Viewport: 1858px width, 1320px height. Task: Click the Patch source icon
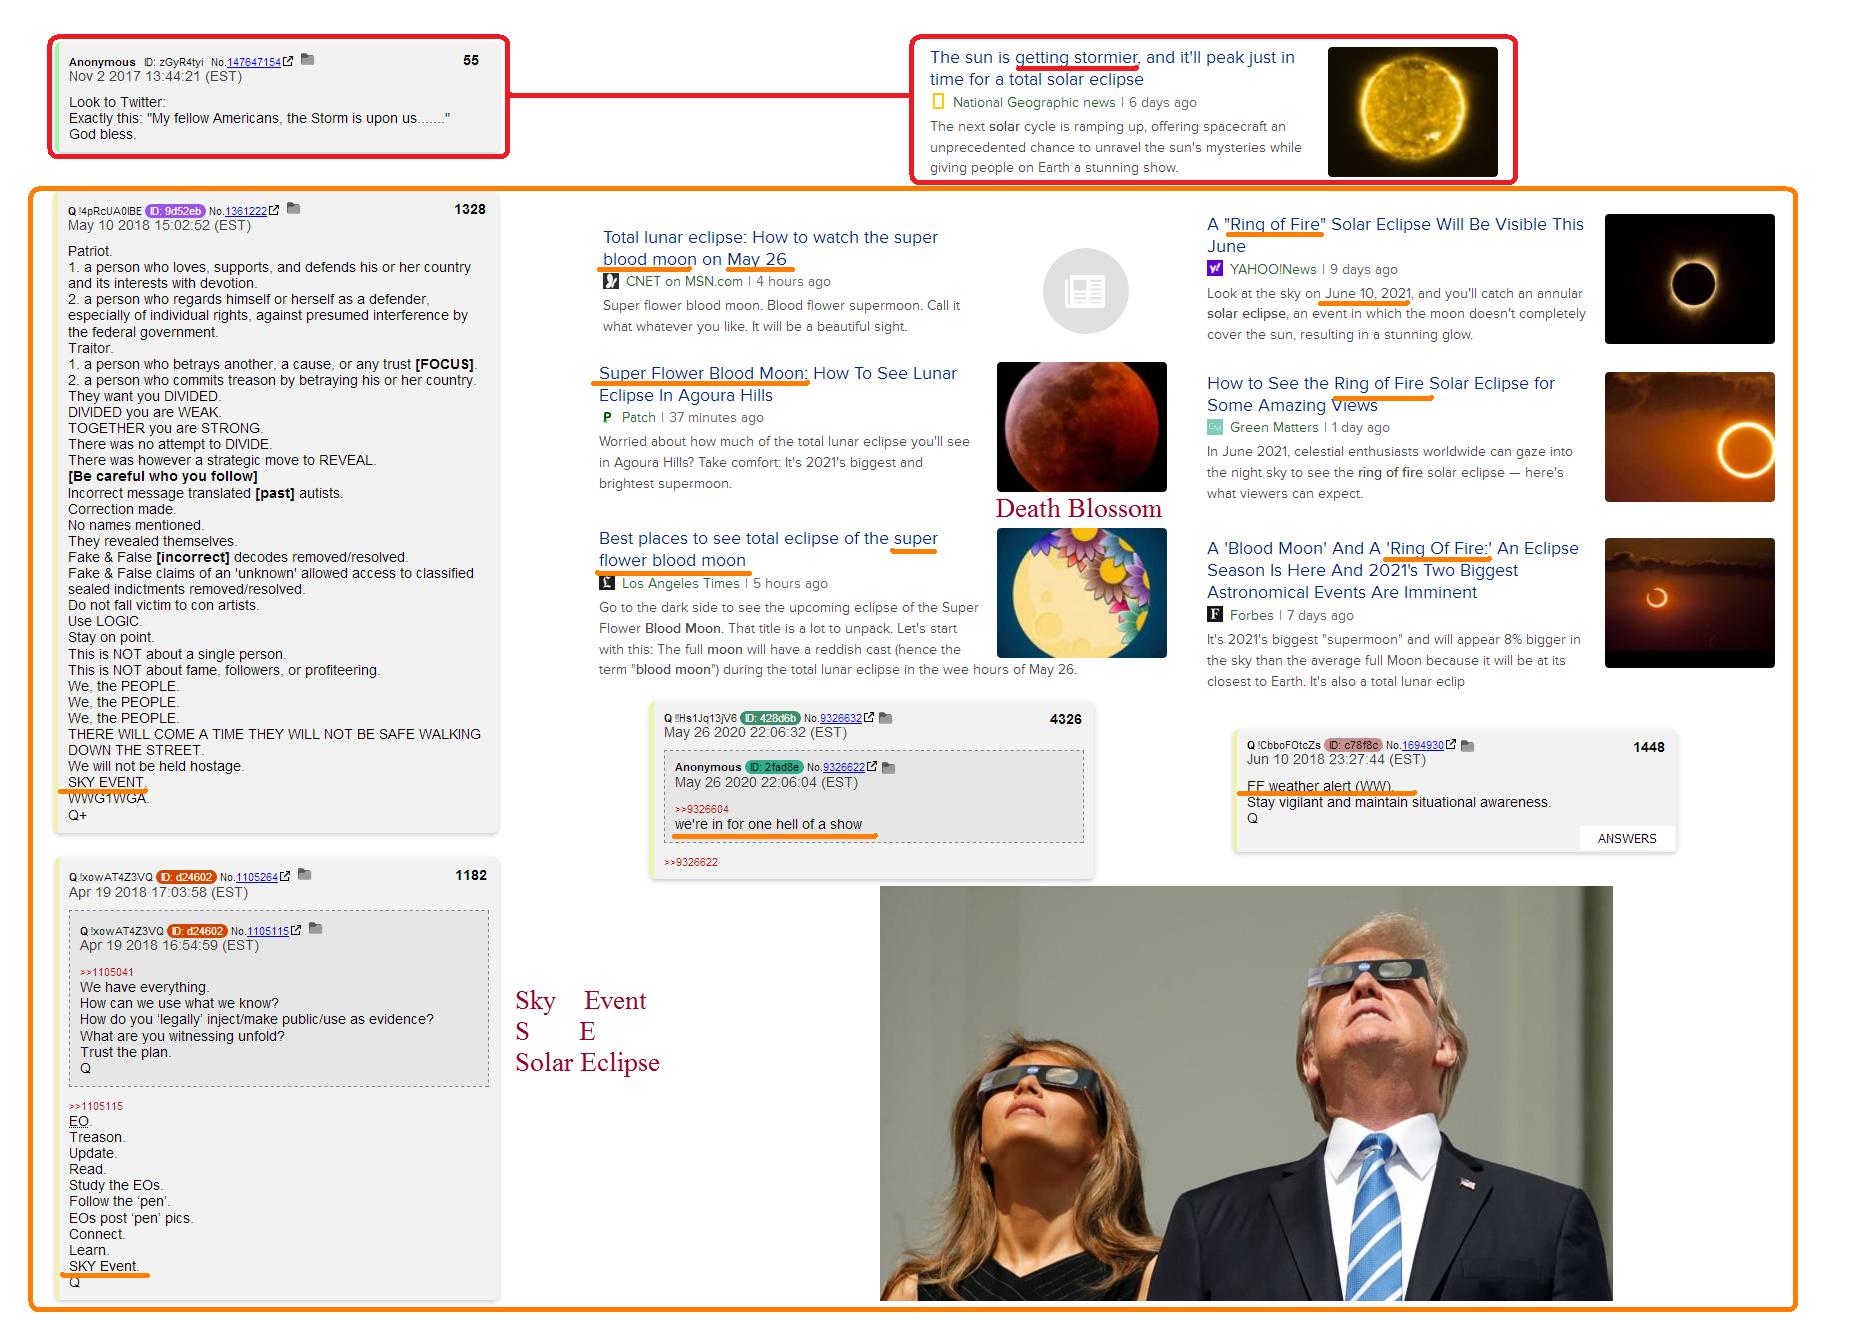607,418
